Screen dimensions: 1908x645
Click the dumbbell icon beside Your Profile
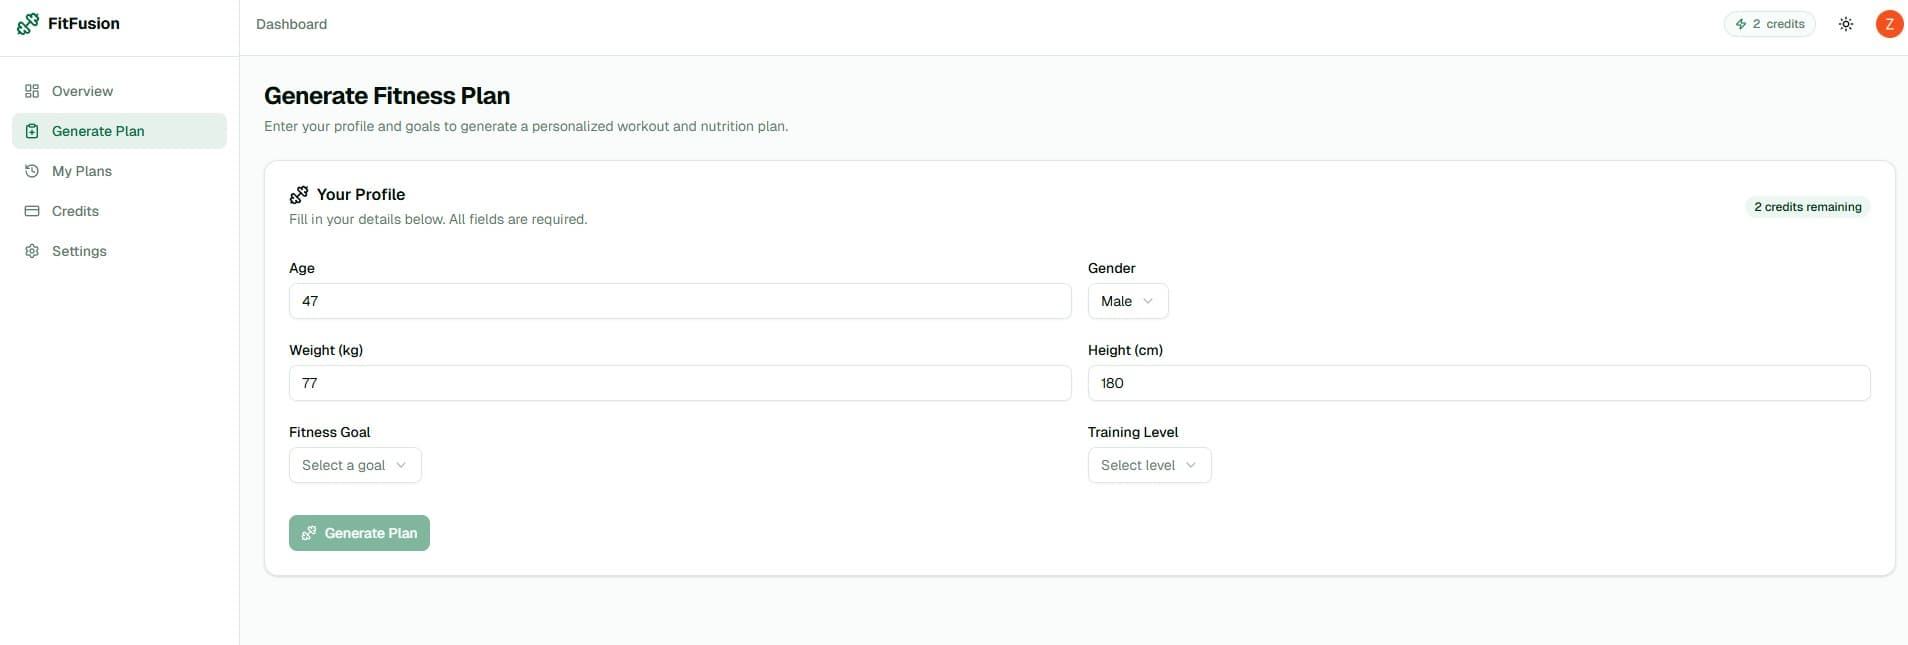pos(299,194)
